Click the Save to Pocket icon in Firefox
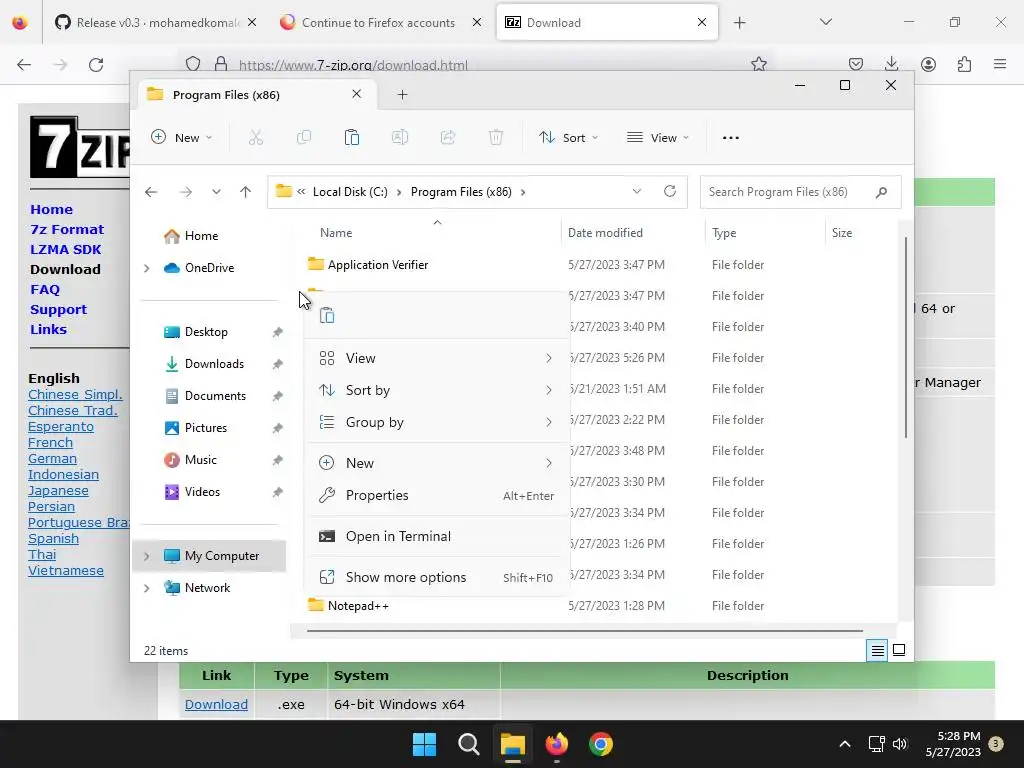This screenshot has height=768, width=1024. [856, 64]
